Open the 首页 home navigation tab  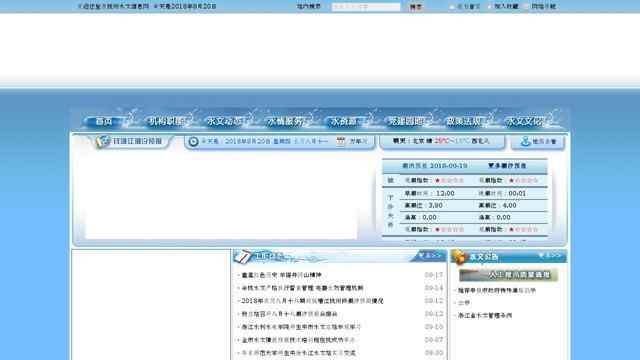(104, 121)
